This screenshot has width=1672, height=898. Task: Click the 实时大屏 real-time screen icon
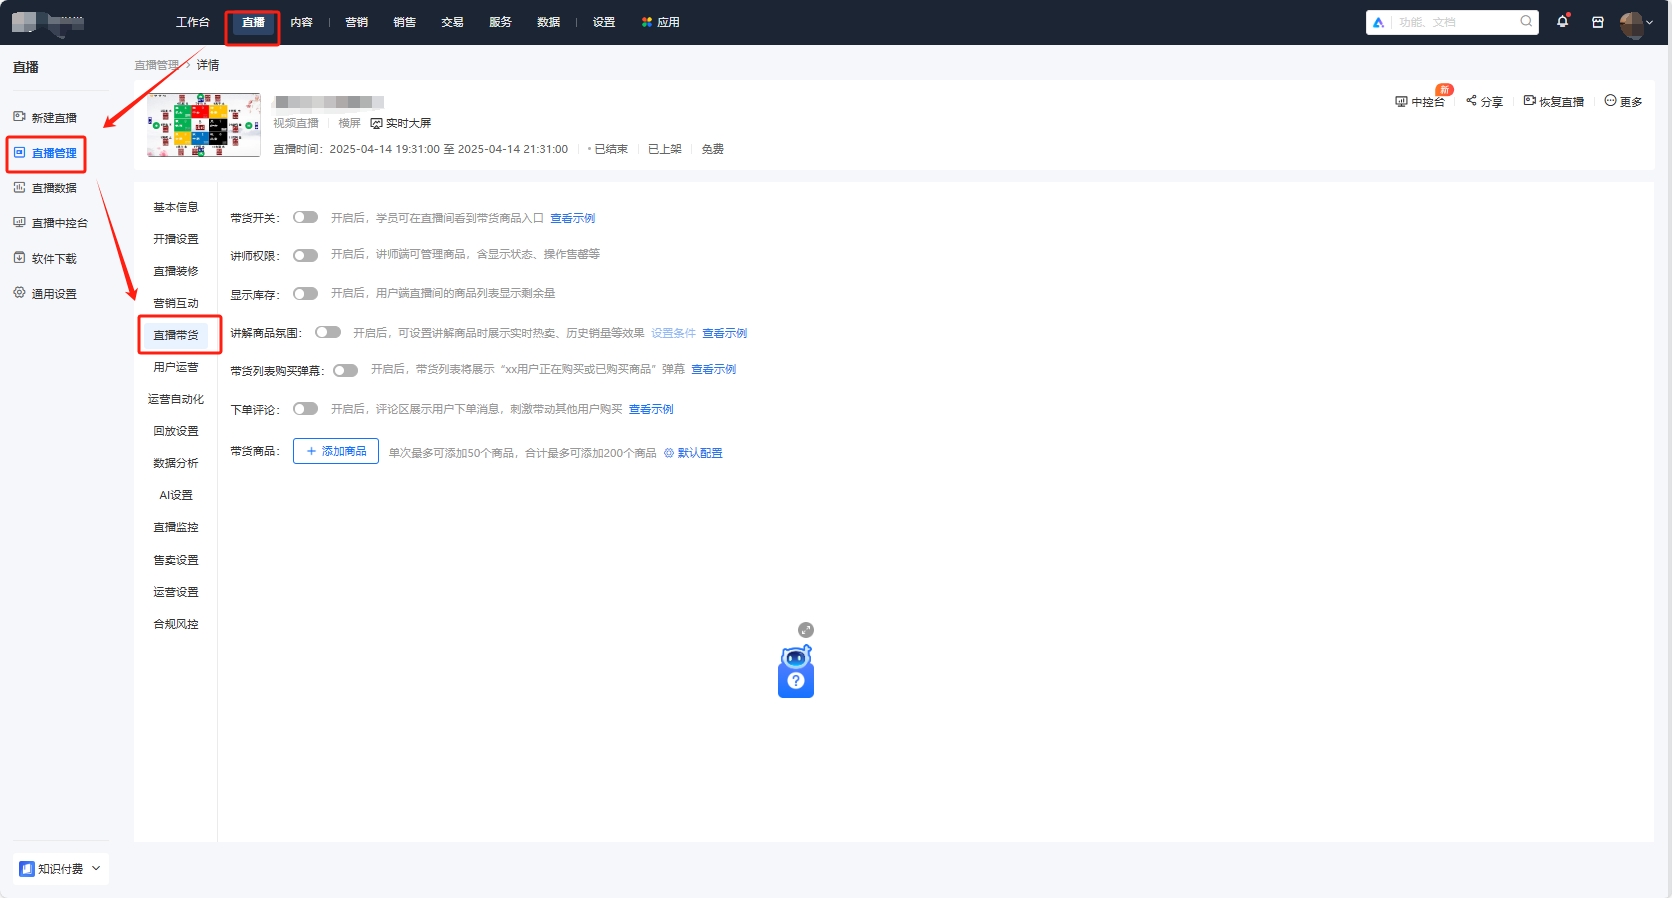pyautogui.click(x=377, y=124)
